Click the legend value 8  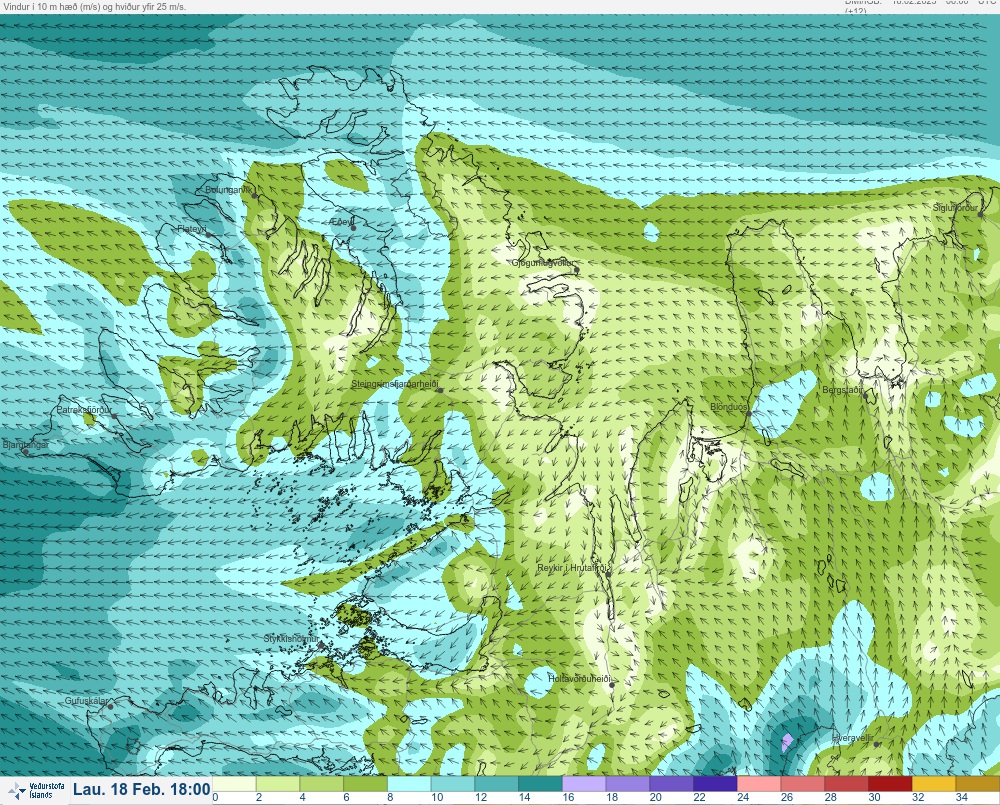[x=390, y=797]
